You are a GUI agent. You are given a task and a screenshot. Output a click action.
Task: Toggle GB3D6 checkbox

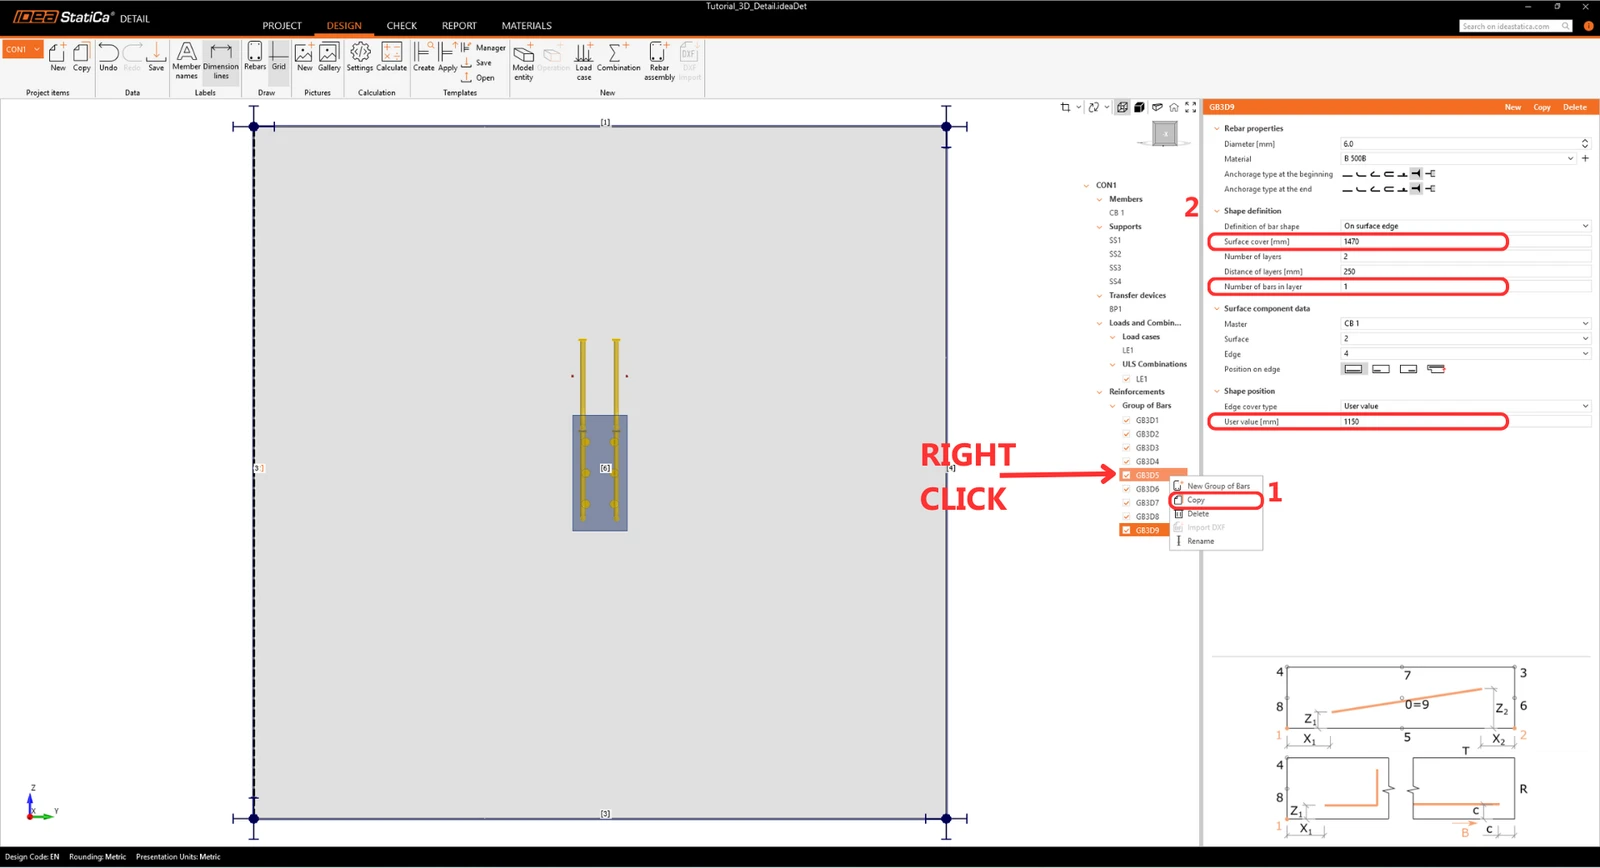[1126, 489]
